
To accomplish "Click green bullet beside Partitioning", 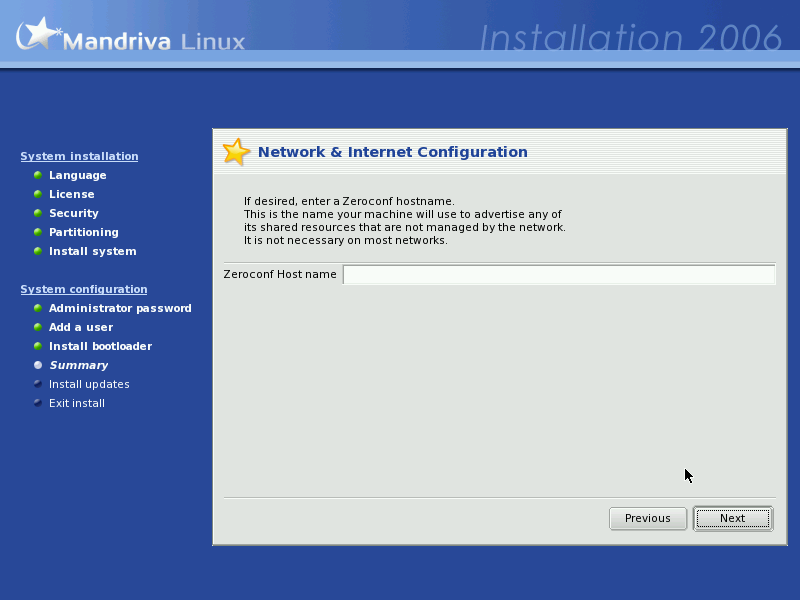I will pos(38,232).
